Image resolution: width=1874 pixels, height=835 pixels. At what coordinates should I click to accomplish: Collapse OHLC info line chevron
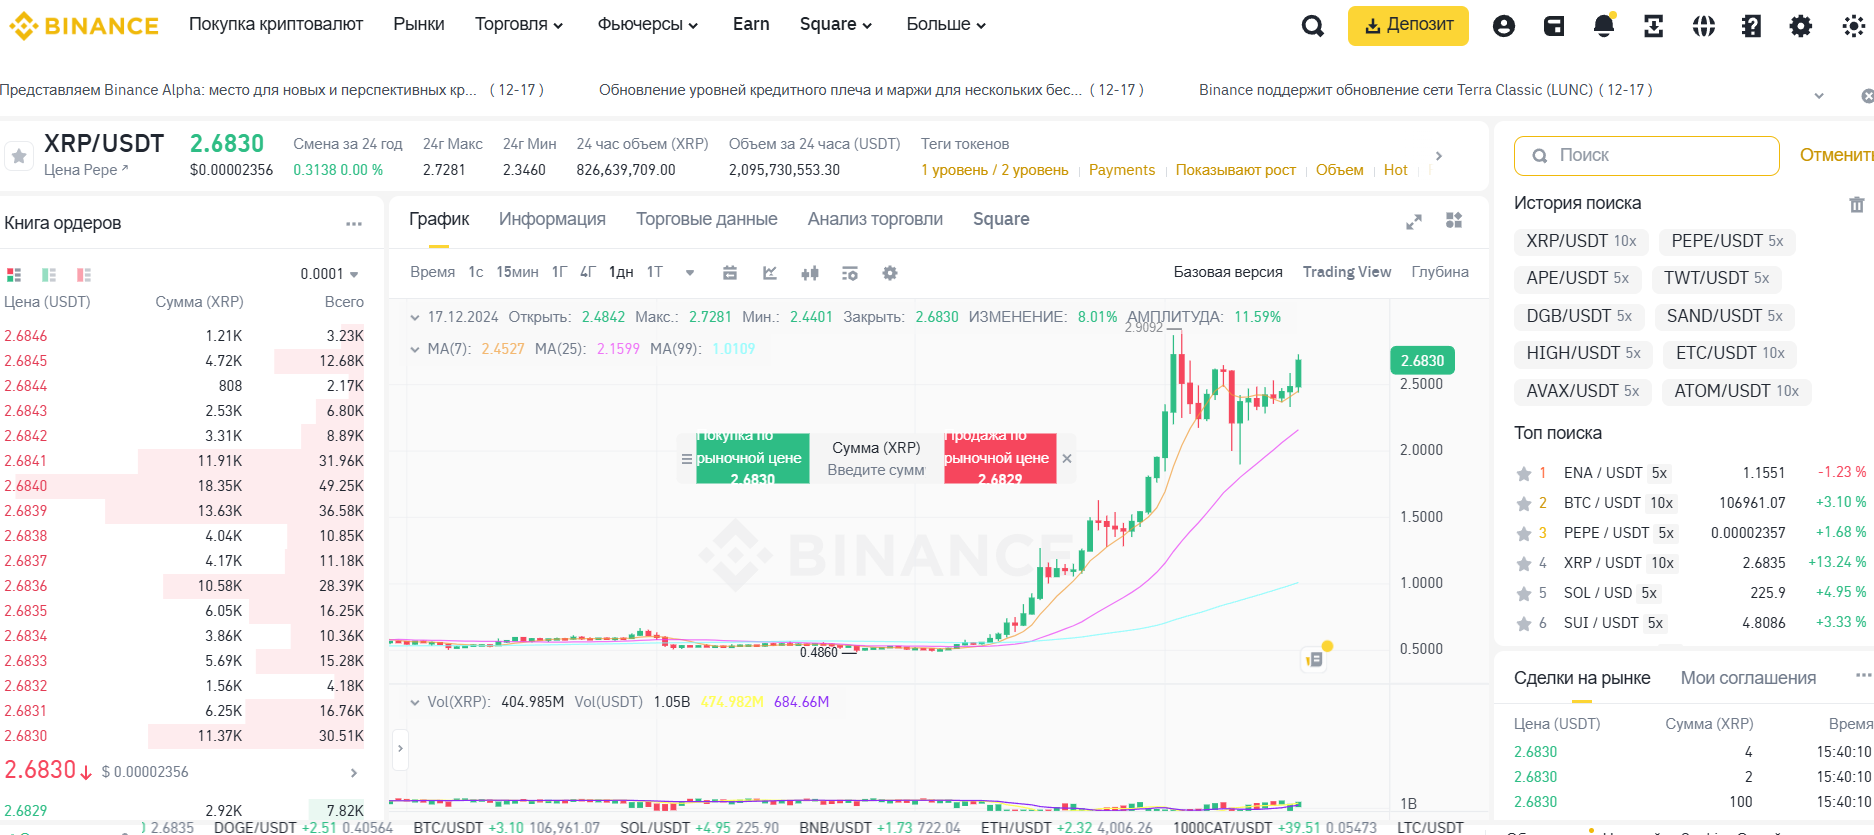coord(415,317)
